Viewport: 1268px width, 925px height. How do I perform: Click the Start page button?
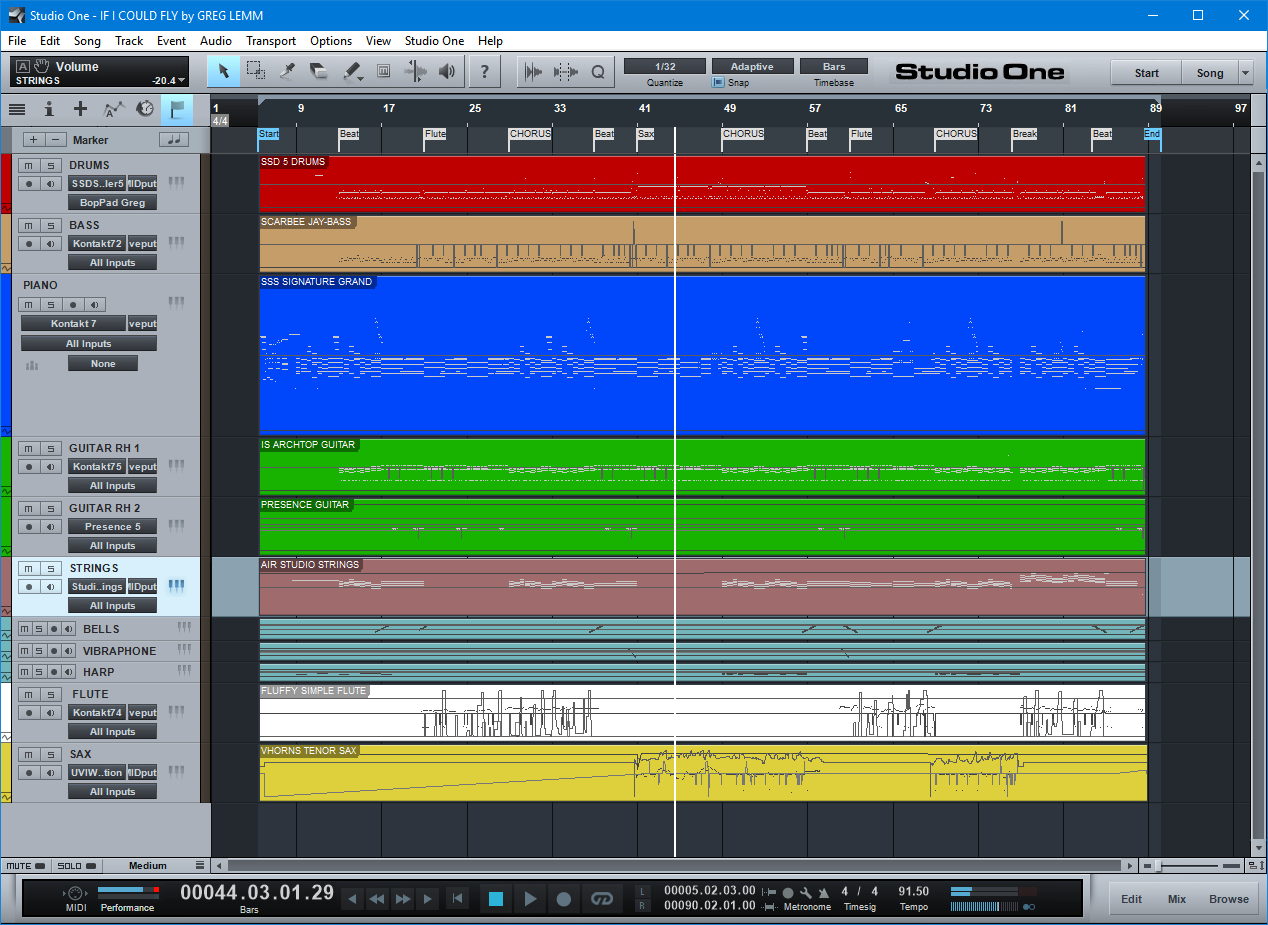click(1146, 73)
